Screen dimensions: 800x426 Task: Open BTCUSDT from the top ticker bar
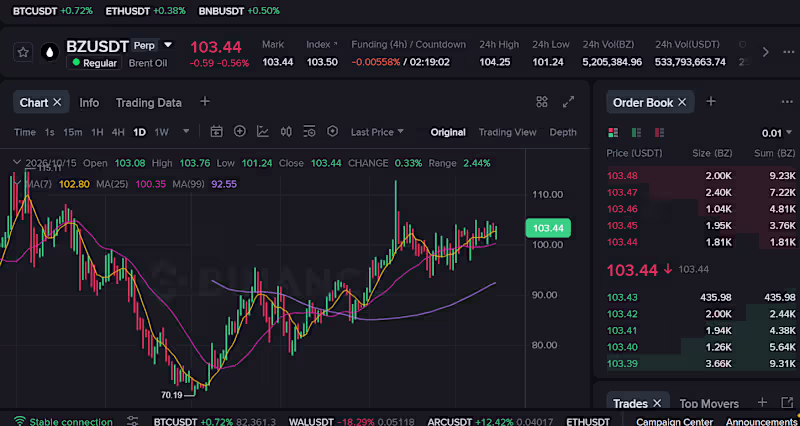[x=53, y=10]
